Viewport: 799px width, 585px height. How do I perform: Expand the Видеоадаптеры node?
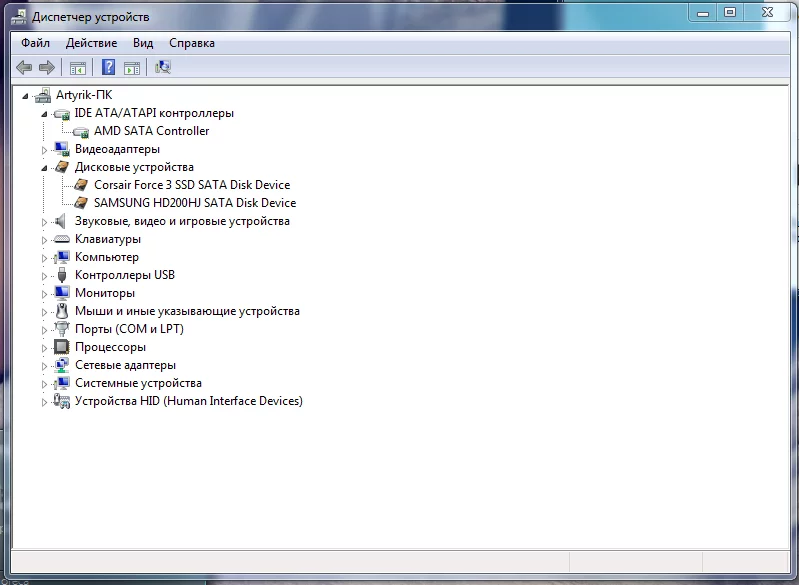click(44, 150)
